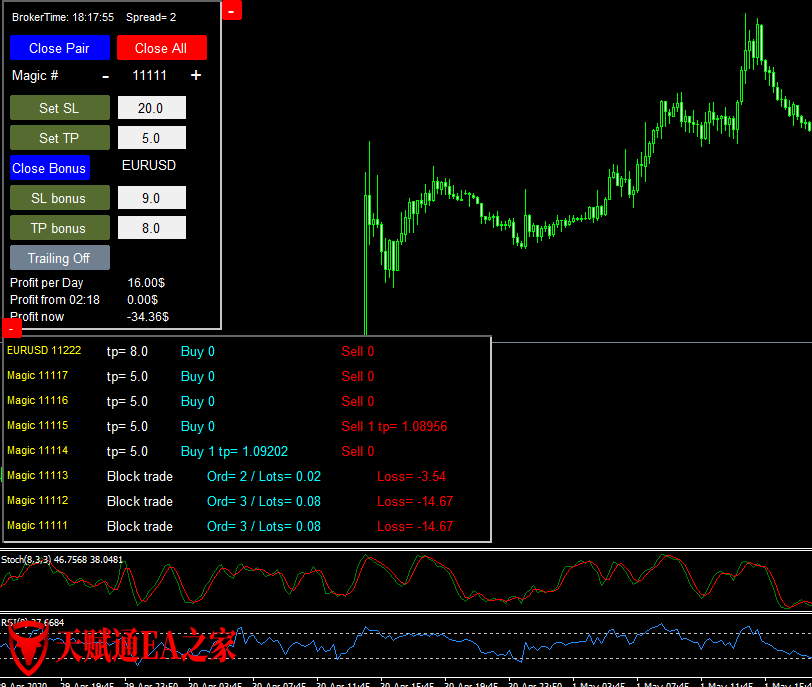The height and width of the screenshot is (687, 812).
Task: Click the blue Close Pair button
Action: pos(59,48)
